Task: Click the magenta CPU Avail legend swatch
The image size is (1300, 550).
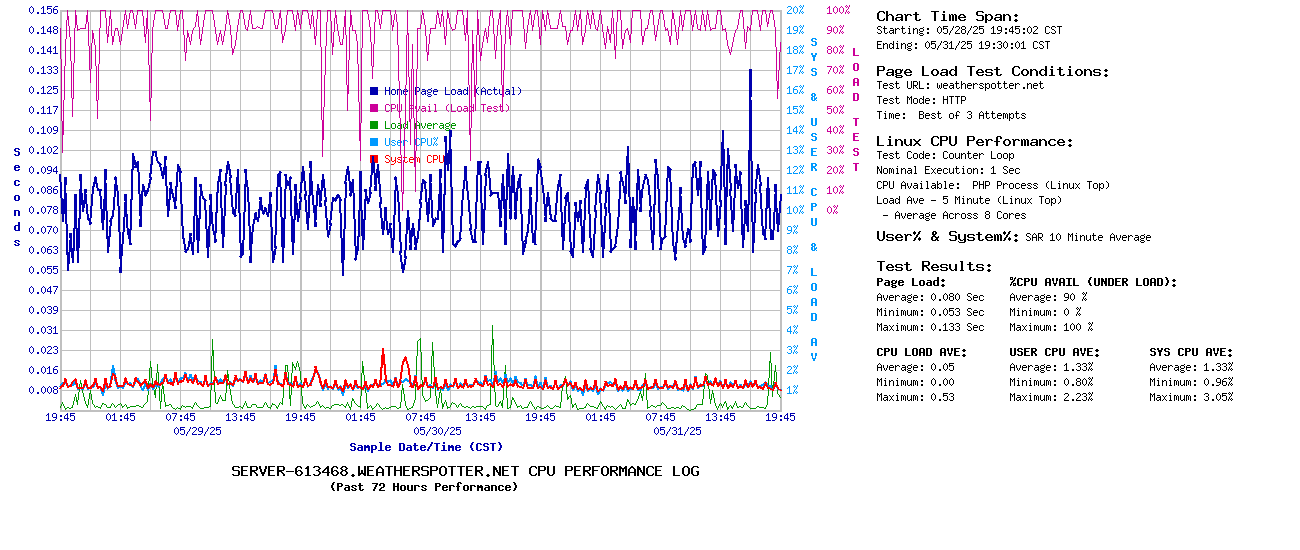Action: click(374, 108)
